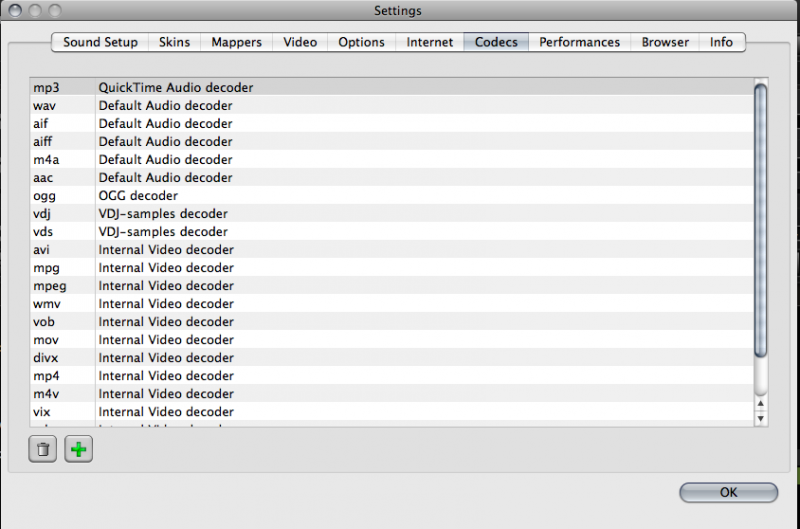Select the Video tab
This screenshot has width=800, height=529.
pos(300,42)
